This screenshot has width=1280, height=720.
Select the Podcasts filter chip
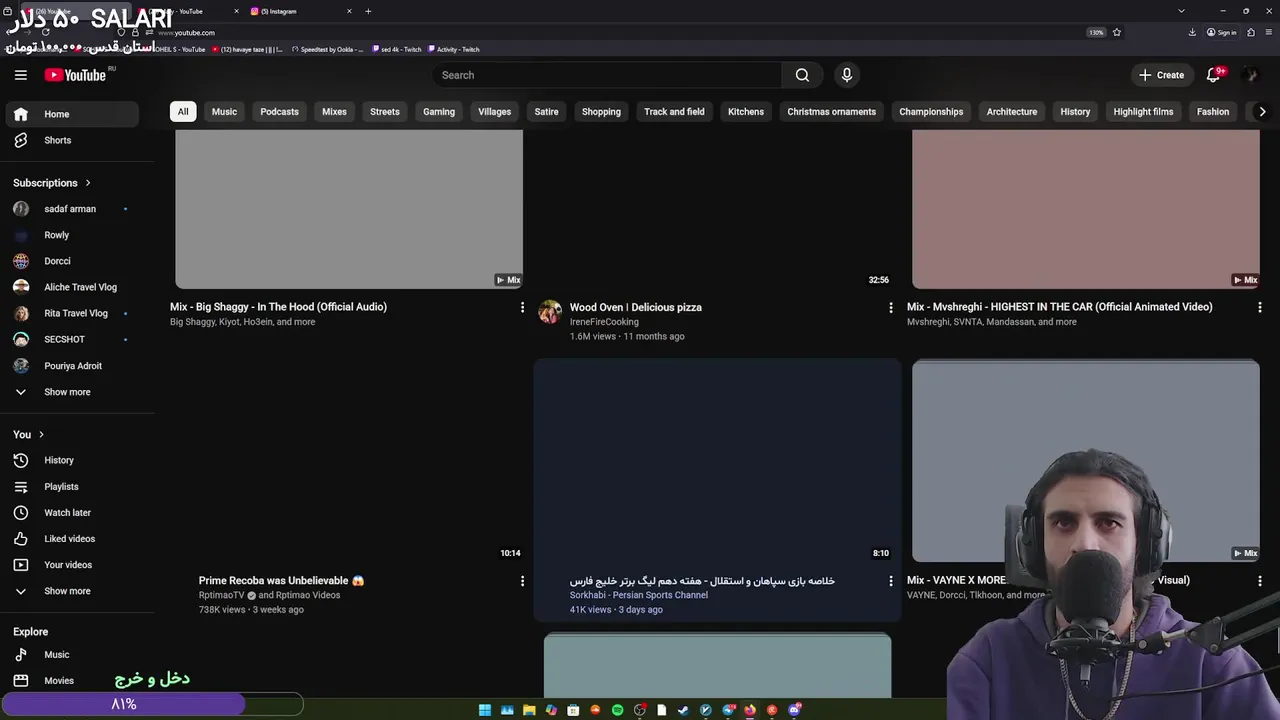pyautogui.click(x=279, y=112)
